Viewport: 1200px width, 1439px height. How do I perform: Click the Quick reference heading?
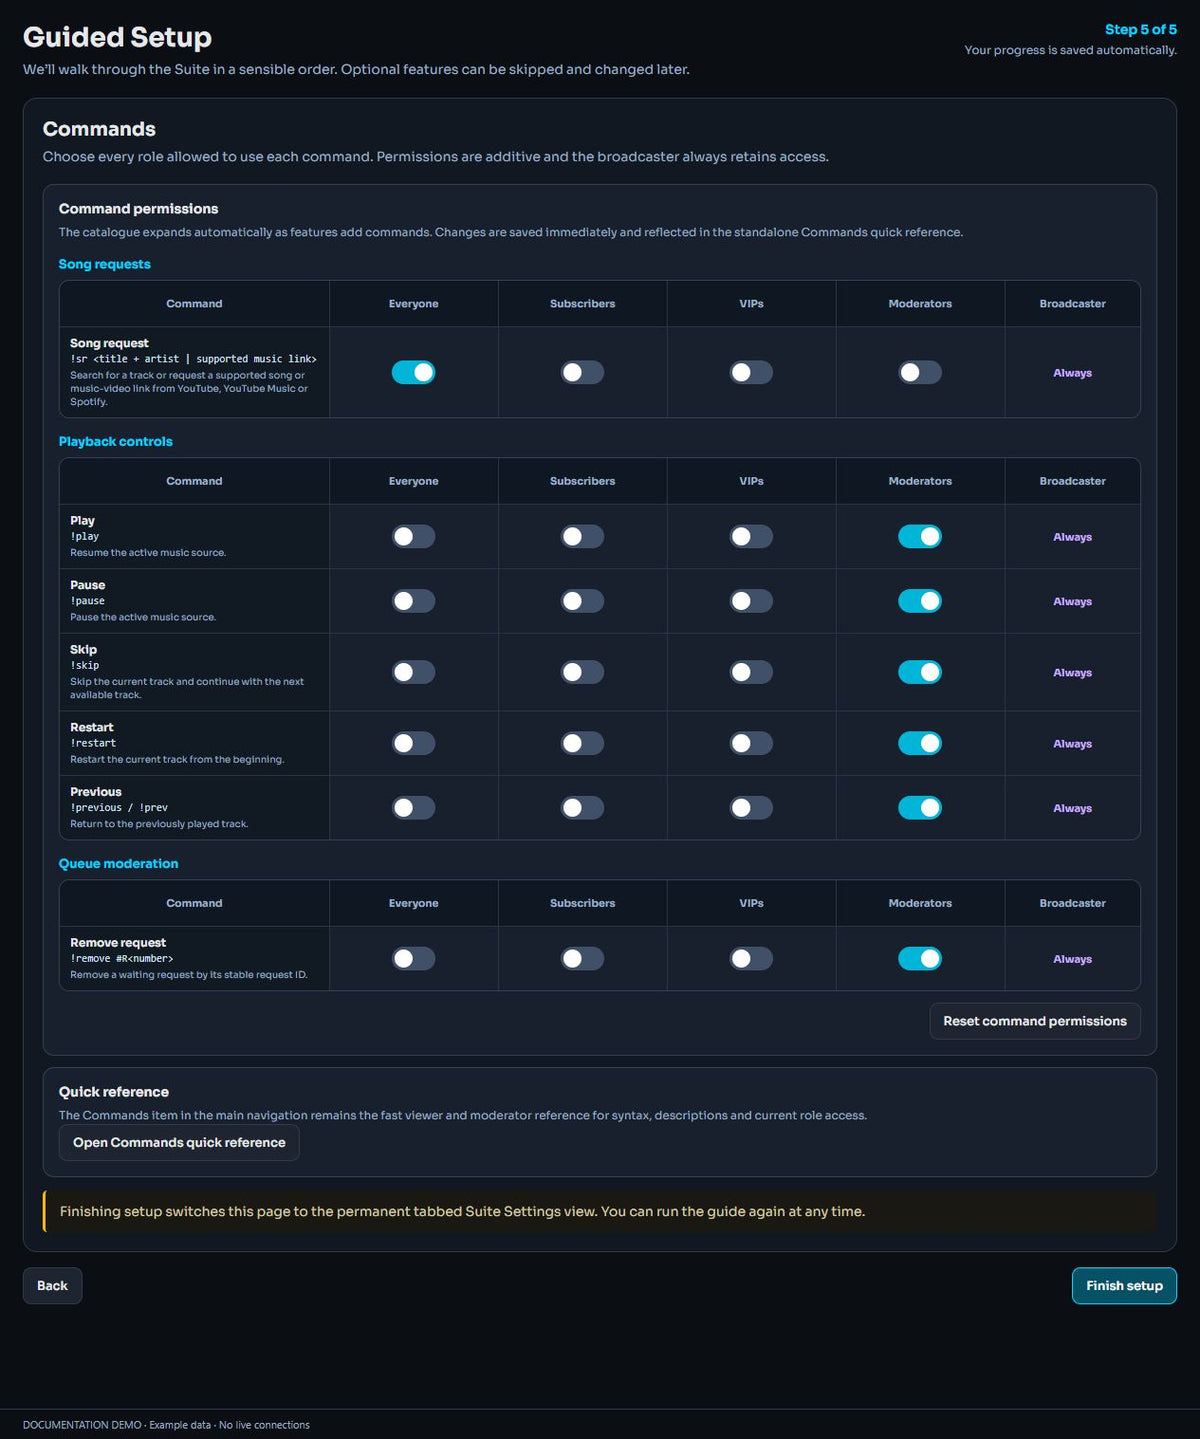[x=113, y=1092]
